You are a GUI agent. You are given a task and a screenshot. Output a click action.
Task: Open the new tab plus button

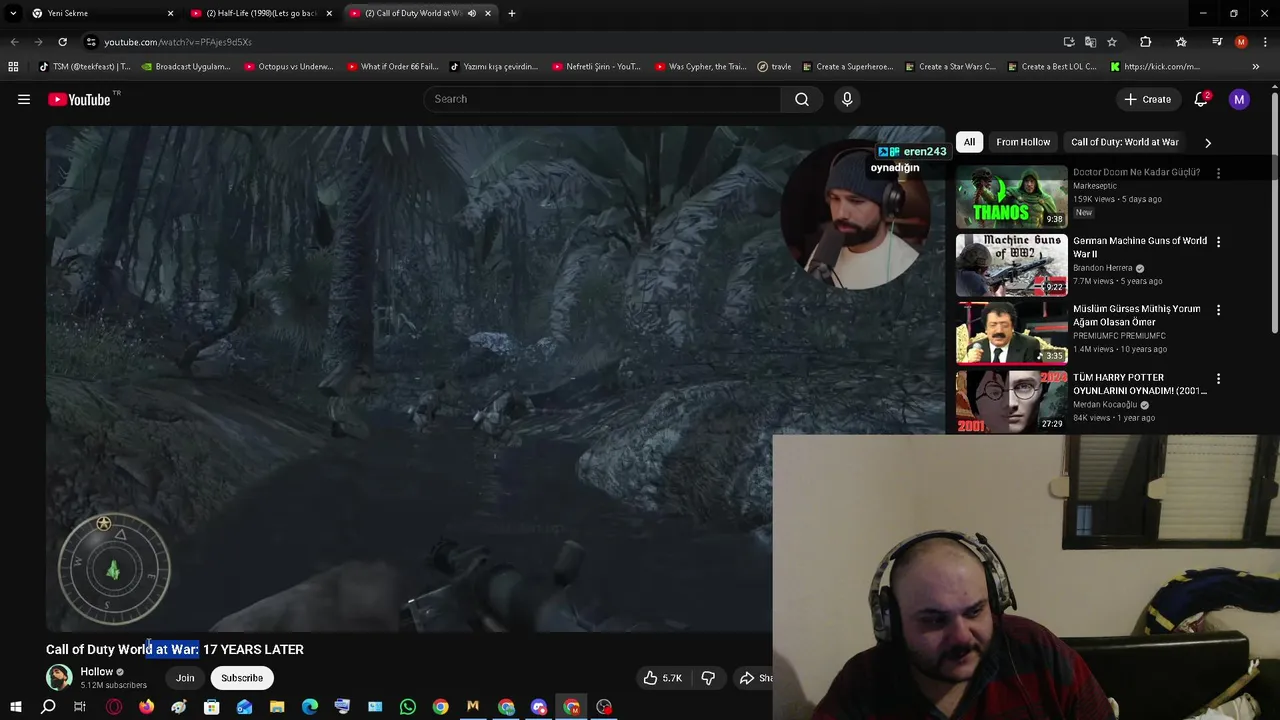click(x=511, y=13)
